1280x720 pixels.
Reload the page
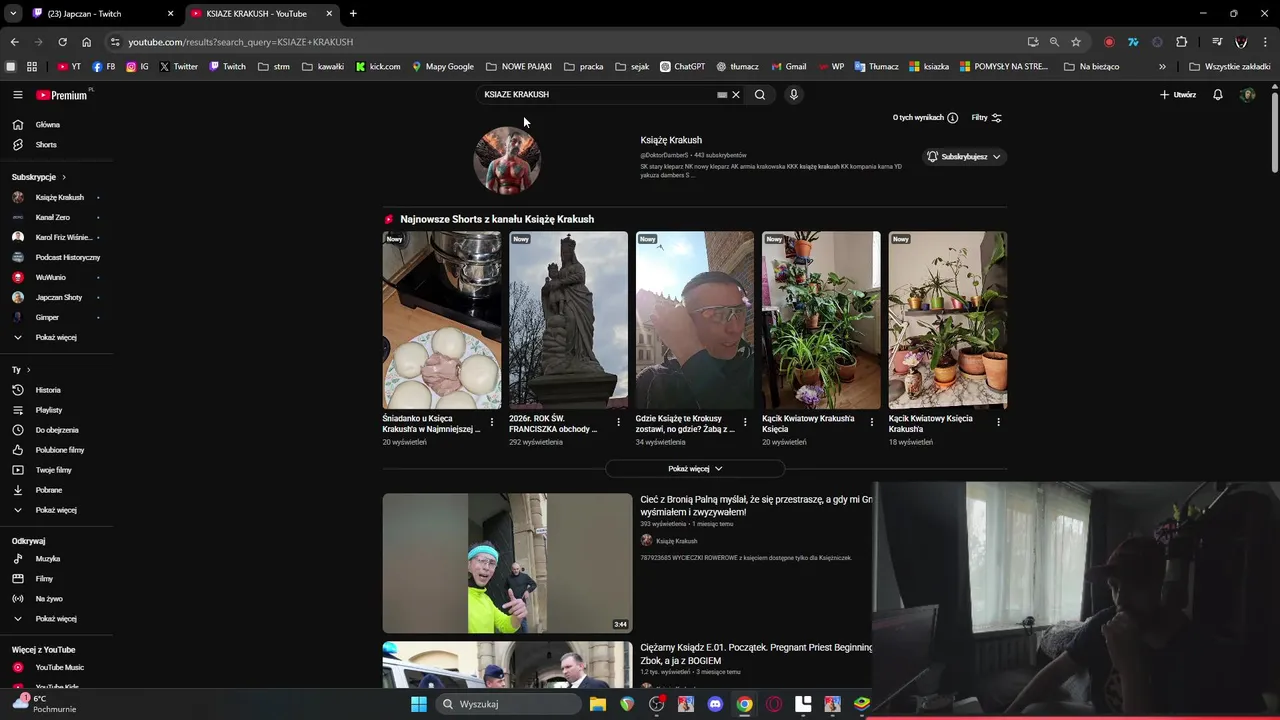[x=62, y=42]
